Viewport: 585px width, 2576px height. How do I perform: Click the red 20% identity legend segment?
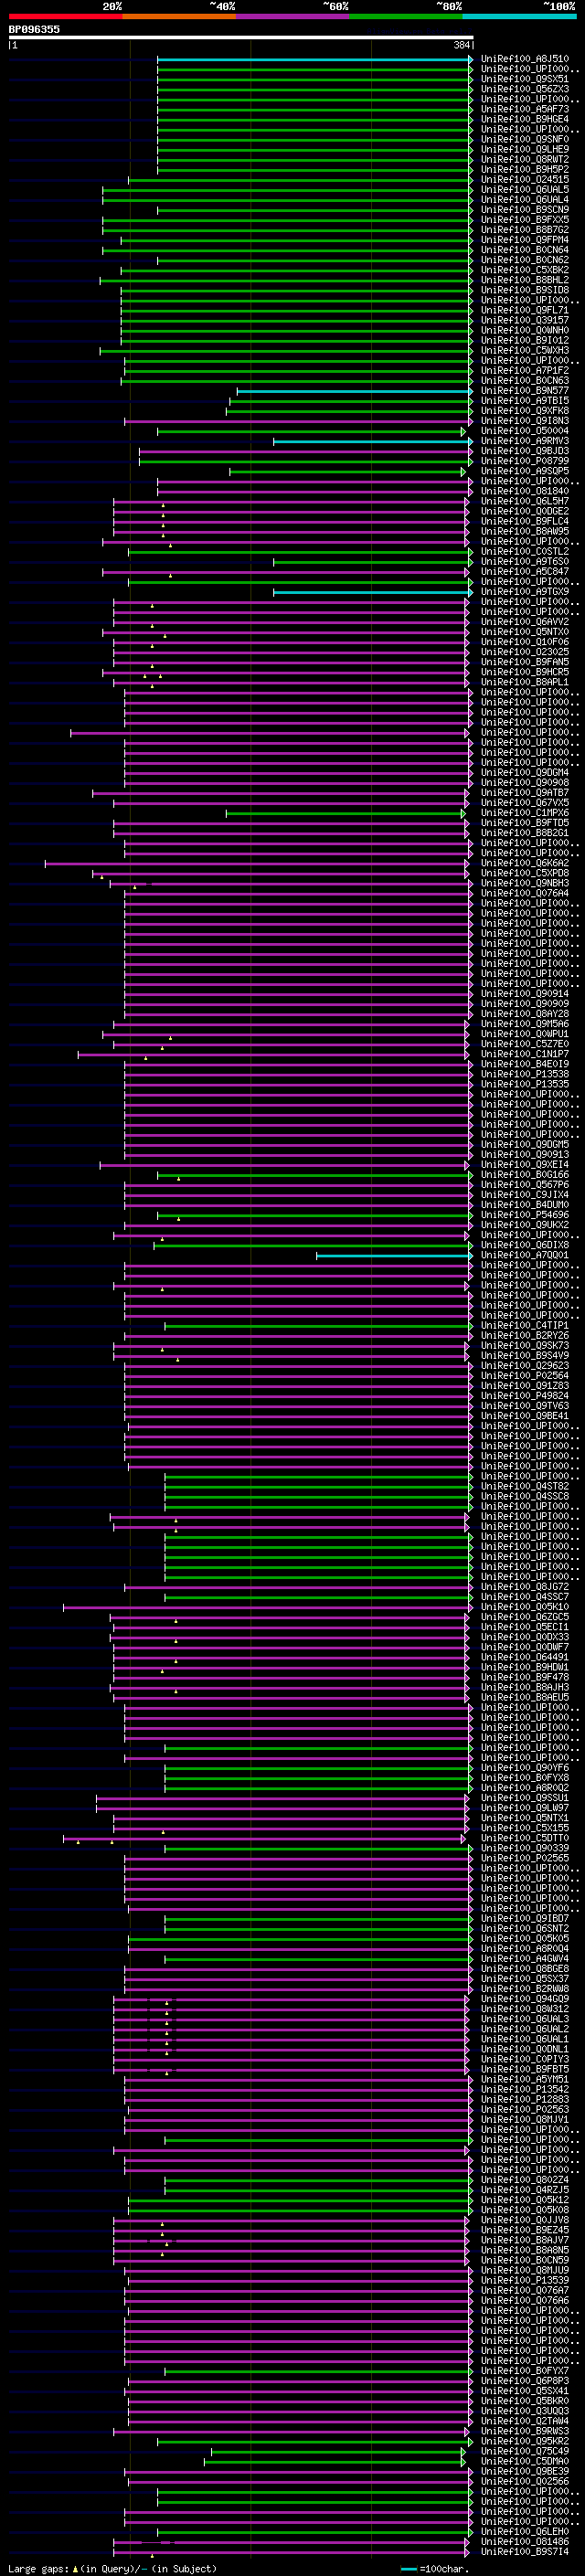pos(65,16)
